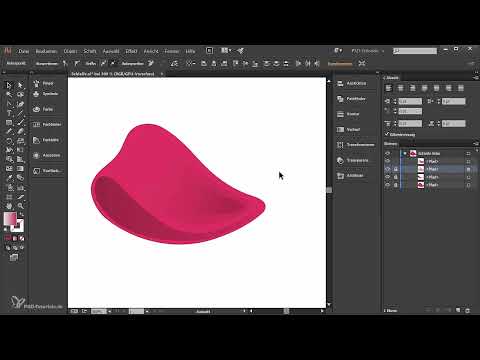Image resolution: width=480 pixels, height=360 pixels.
Task: Set fill to None in the toolbar
Action: click(x=22, y=238)
